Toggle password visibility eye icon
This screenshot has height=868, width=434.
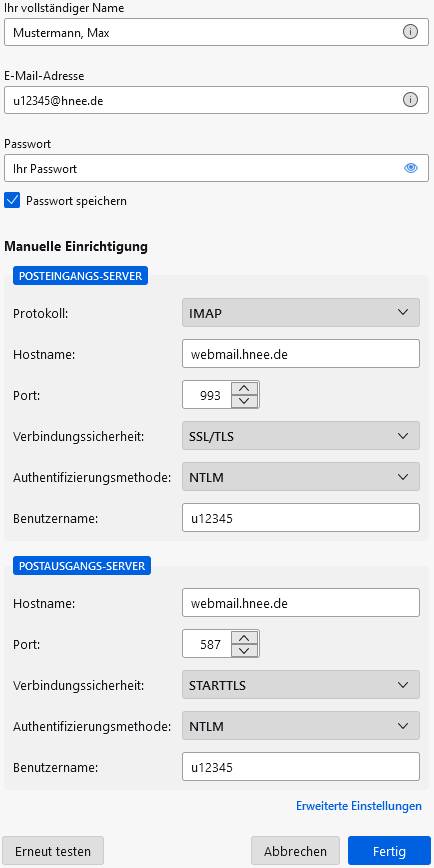pos(410,168)
